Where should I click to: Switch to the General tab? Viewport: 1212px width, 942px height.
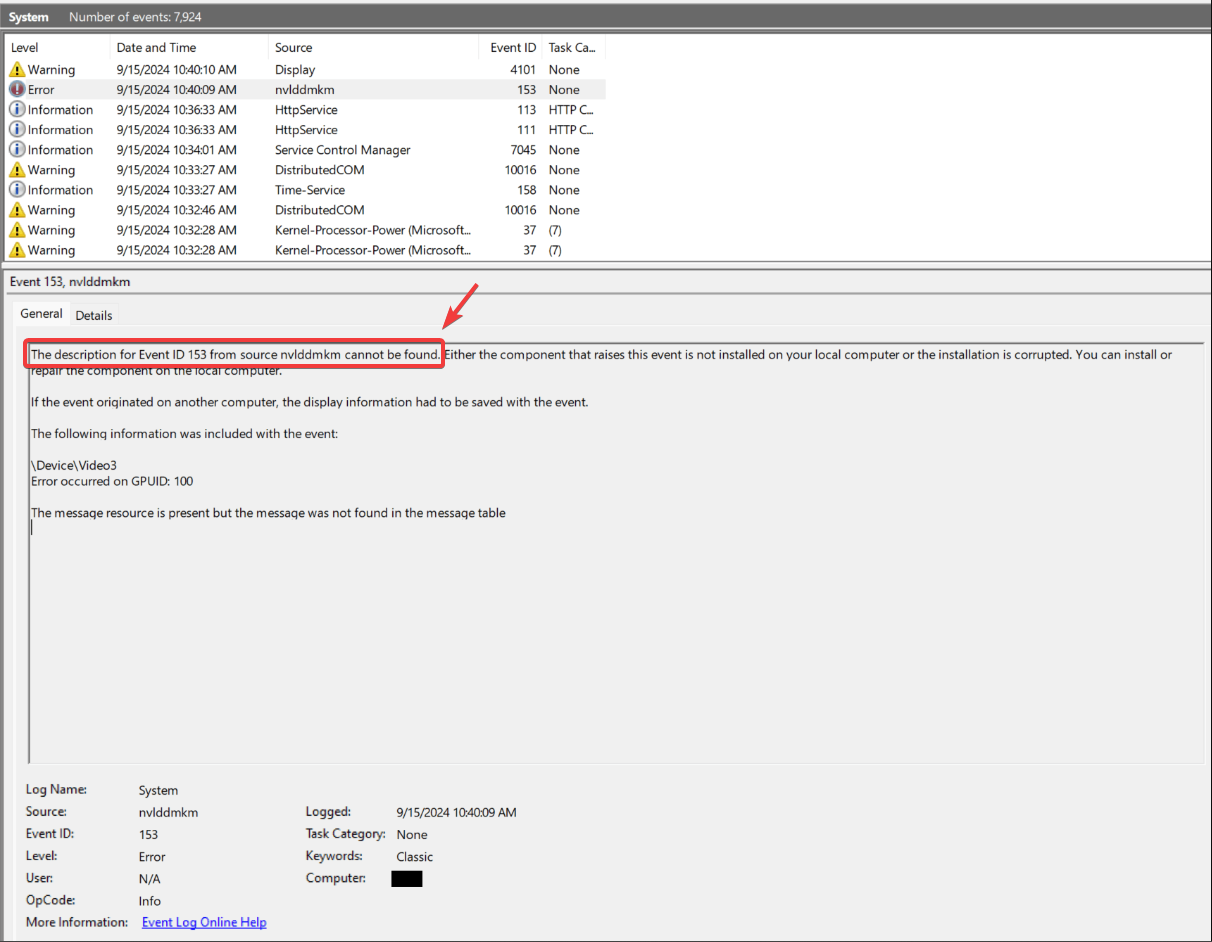pos(42,314)
